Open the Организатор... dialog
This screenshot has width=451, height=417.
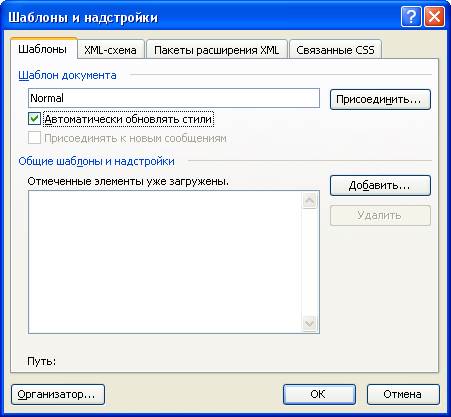coord(58,394)
